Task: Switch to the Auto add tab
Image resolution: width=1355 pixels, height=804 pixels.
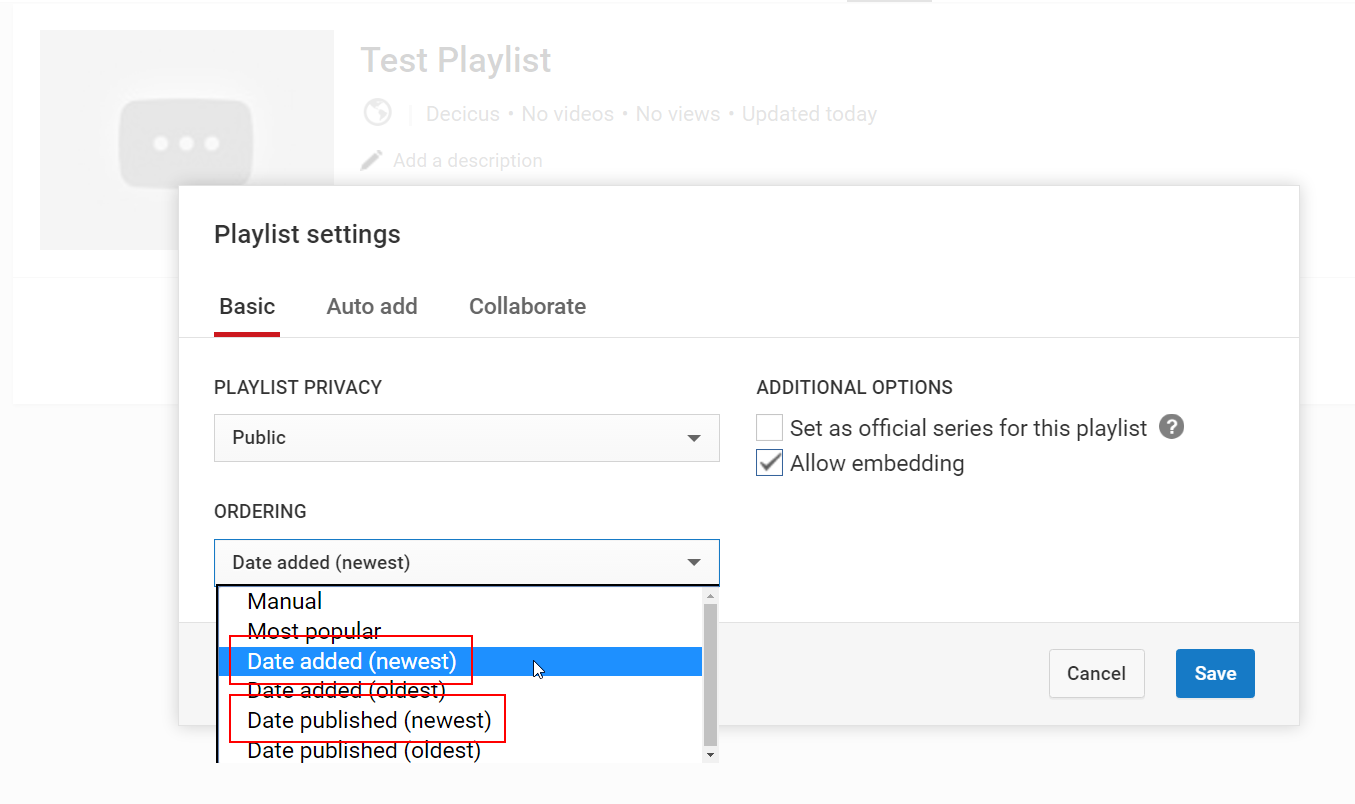Action: pos(372,306)
